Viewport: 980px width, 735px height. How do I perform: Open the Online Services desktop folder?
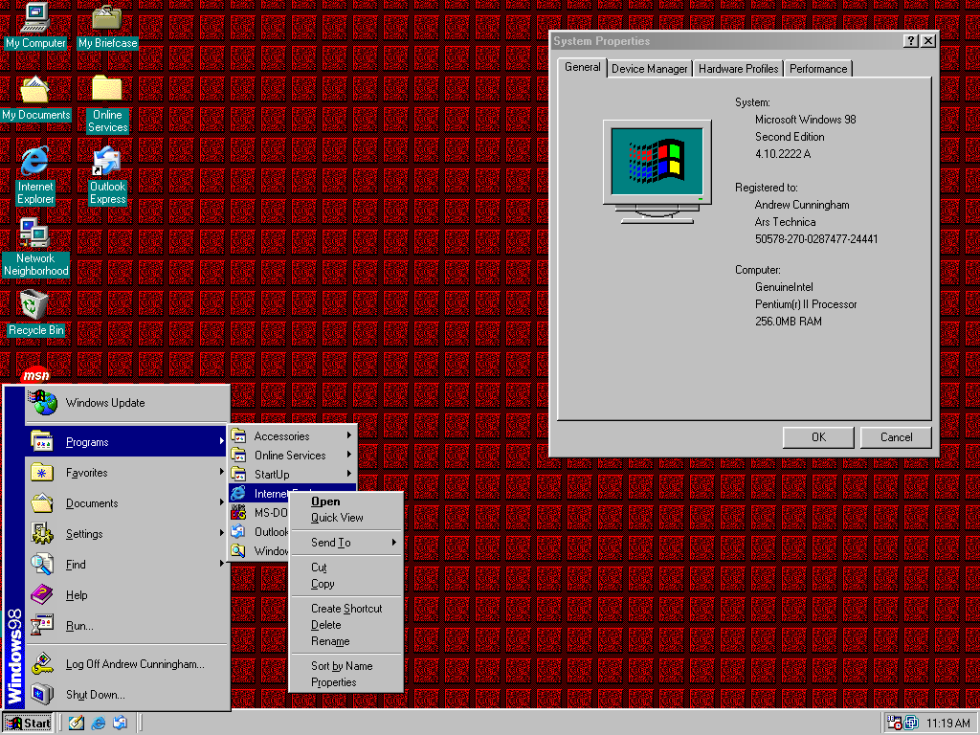107,88
